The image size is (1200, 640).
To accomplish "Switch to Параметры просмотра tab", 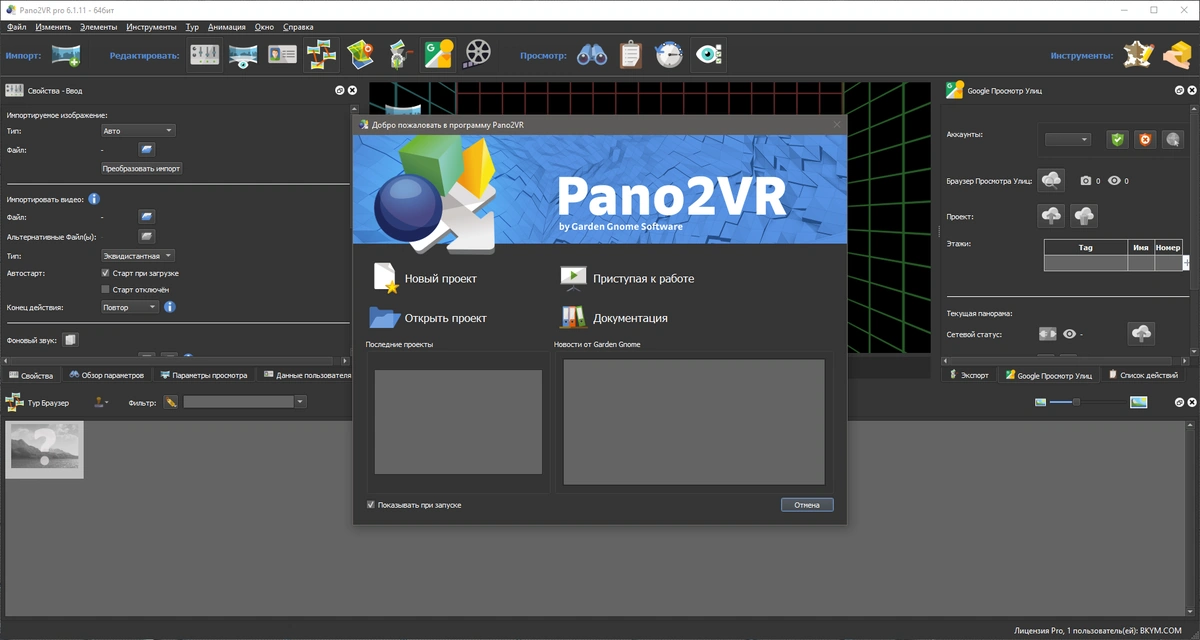I will [203, 375].
